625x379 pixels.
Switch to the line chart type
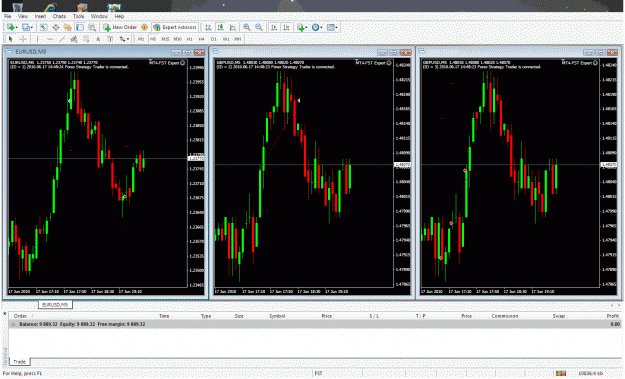coord(233,27)
